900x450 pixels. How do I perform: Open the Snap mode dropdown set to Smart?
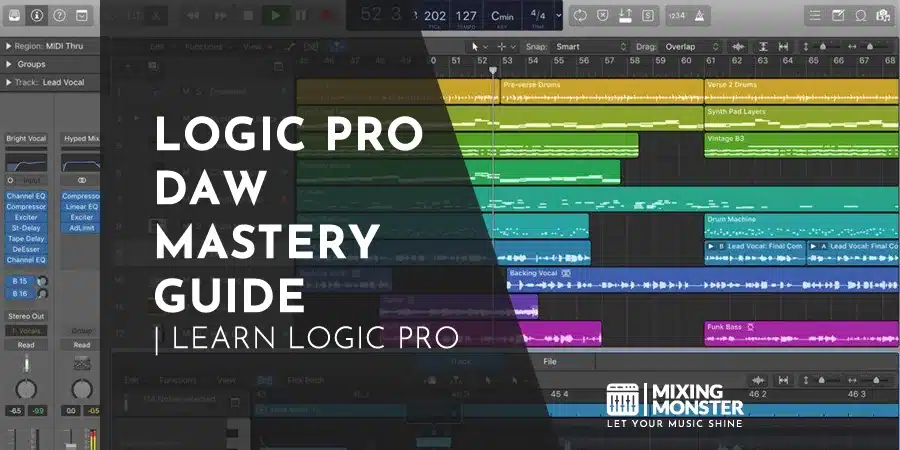(x=584, y=47)
